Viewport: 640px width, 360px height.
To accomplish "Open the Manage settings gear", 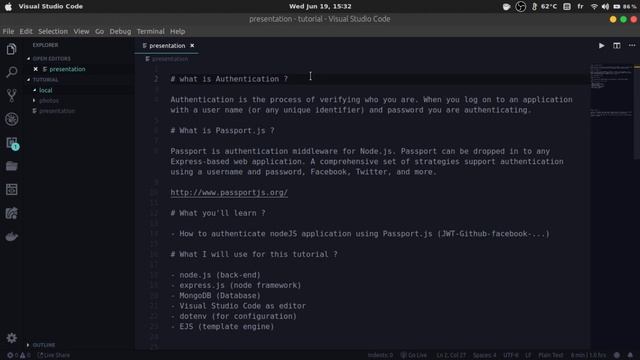I will (x=11, y=338).
